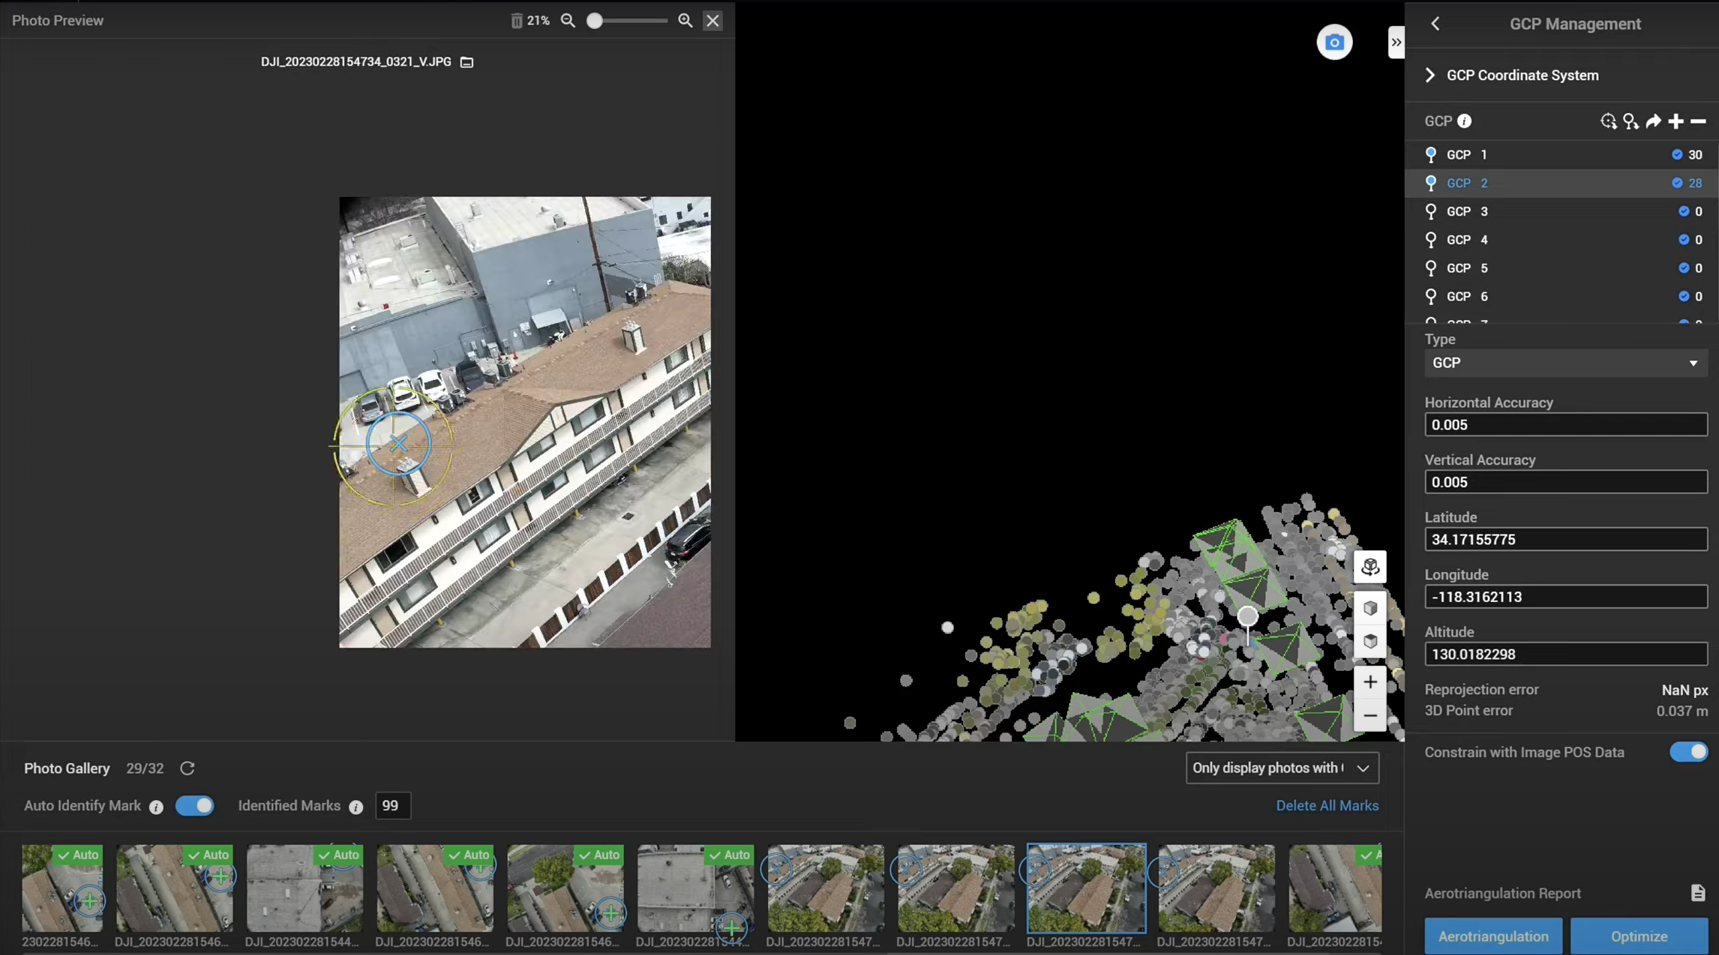Click the 3D Point error value 0.037 m
This screenshot has height=955, width=1719.
(x=1681, y=711)
